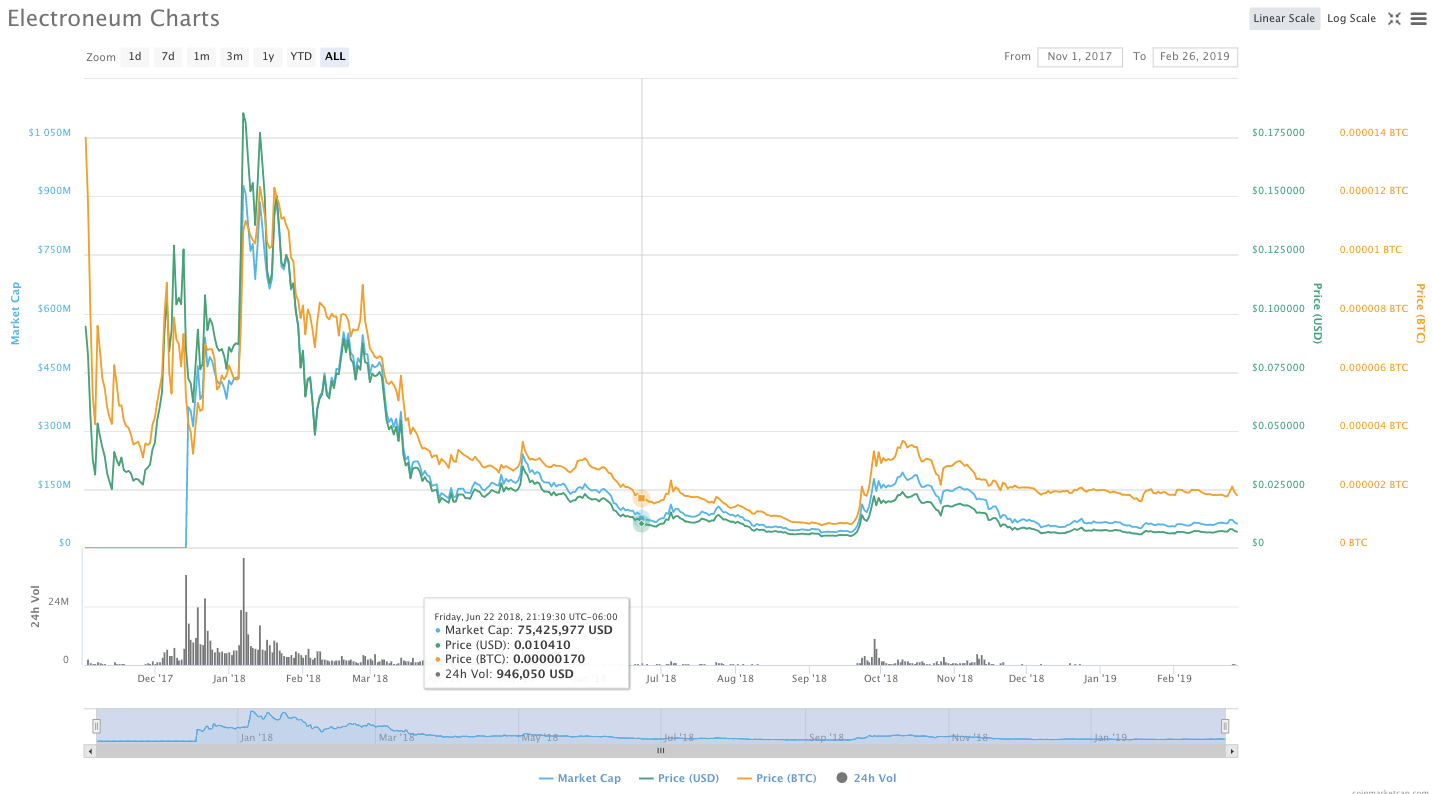Click the Electroneum Charts heading
Viewport: 1432px width, 794px height.
tap(114, 18)
